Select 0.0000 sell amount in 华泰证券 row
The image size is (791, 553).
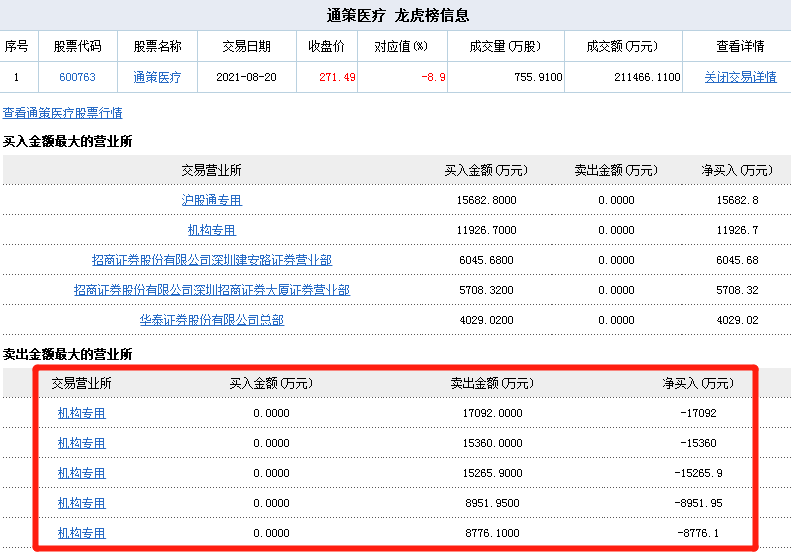[616, 320]
